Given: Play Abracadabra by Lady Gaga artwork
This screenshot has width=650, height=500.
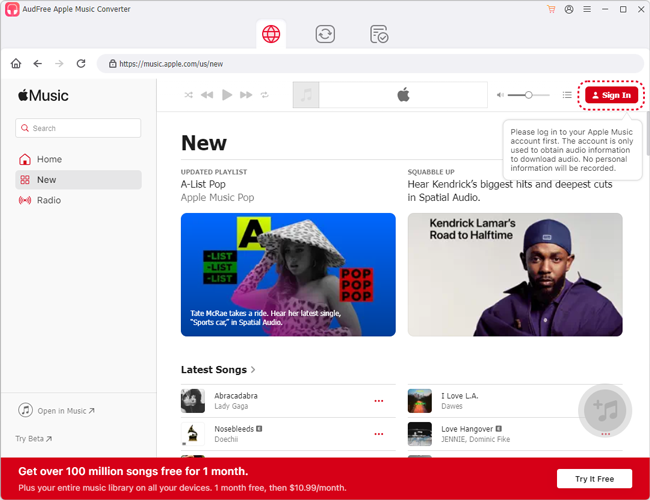Looking at the screenshot, I should pos(193,401).
